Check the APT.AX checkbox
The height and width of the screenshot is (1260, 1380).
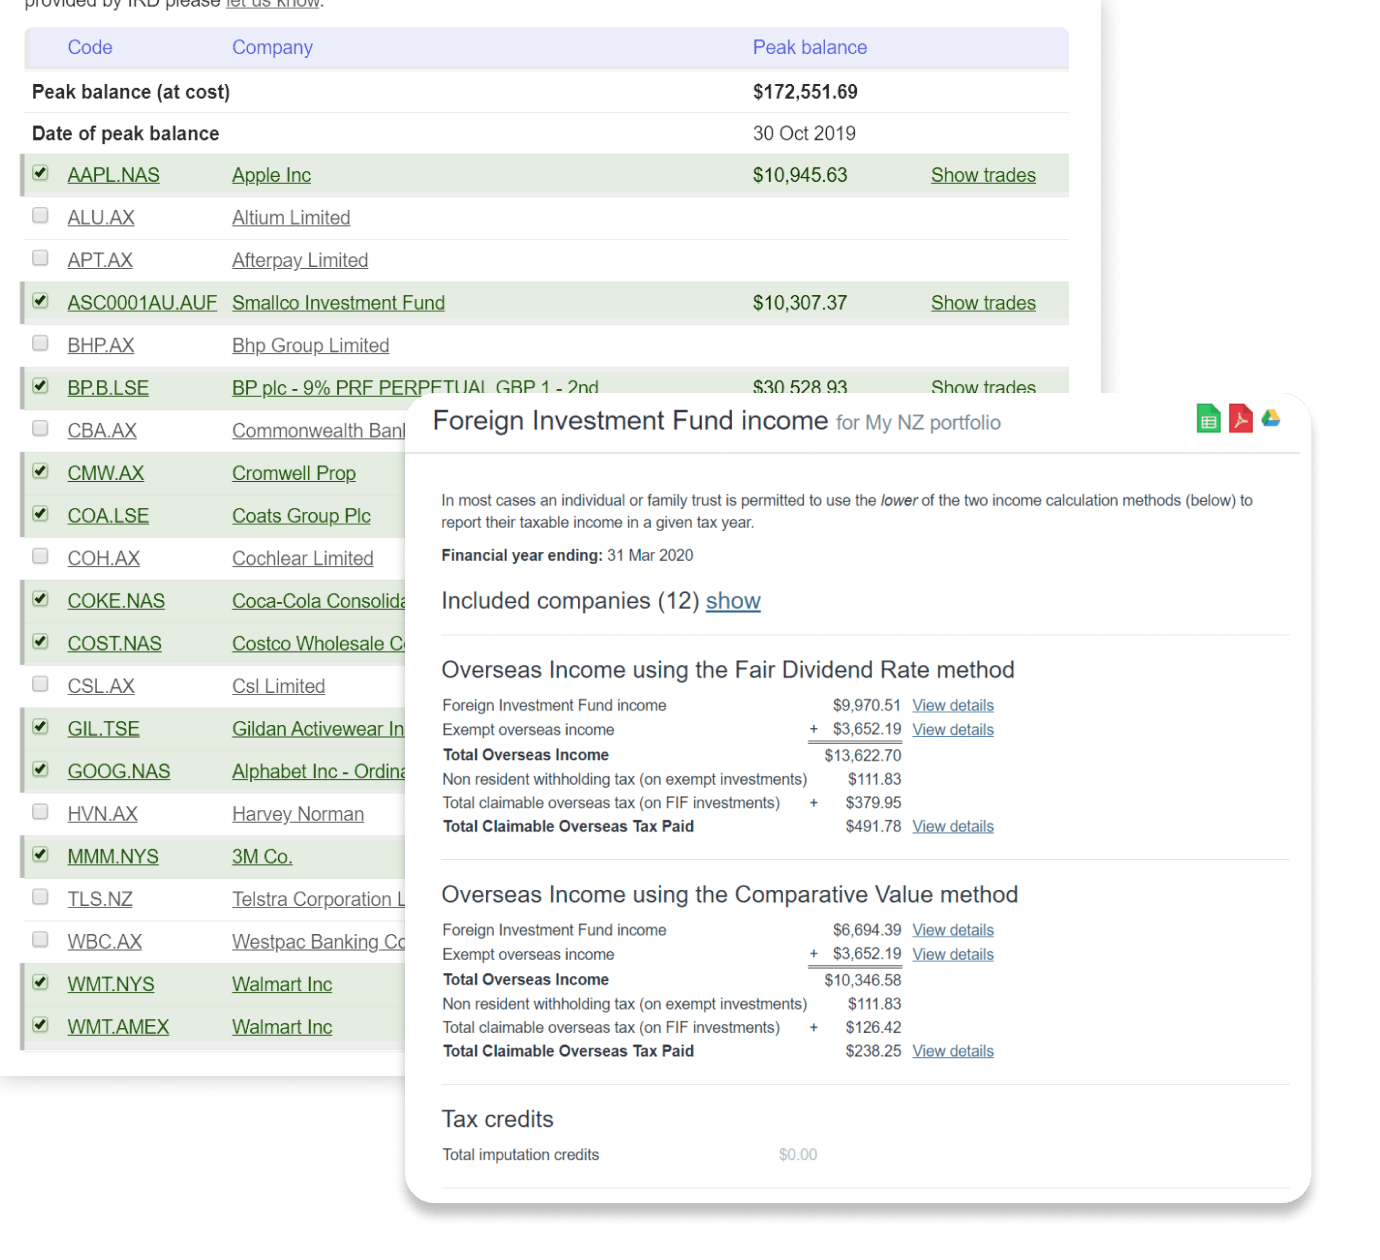[x=40, y=258]
